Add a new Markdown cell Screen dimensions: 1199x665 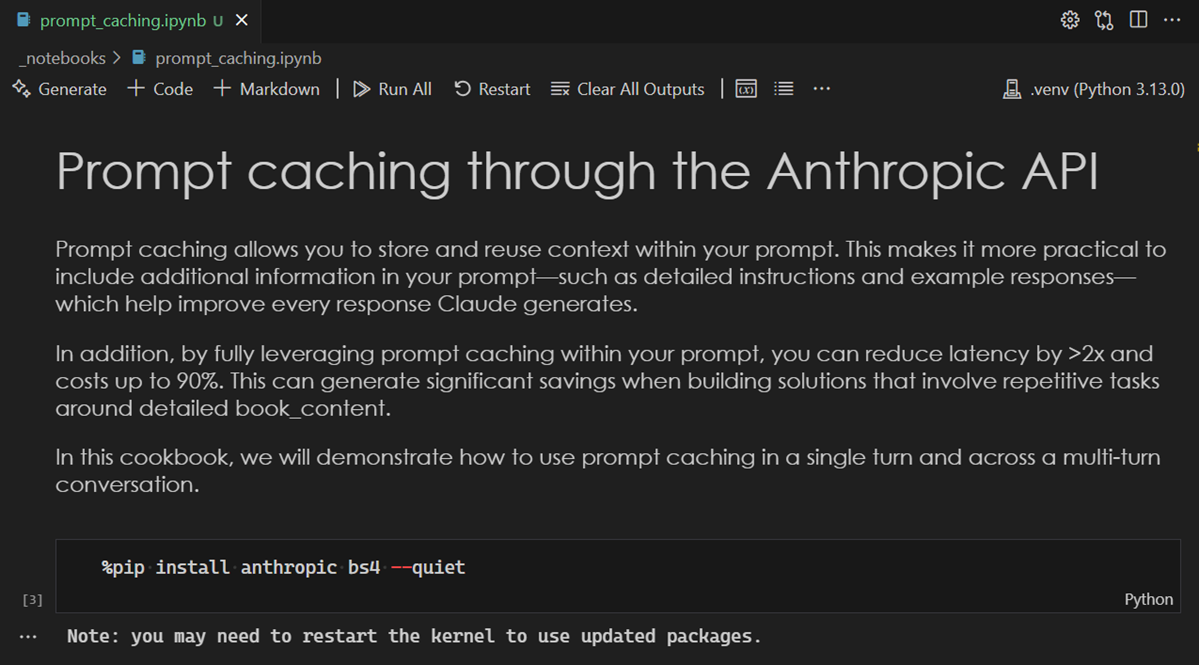[x=266, y=88]
